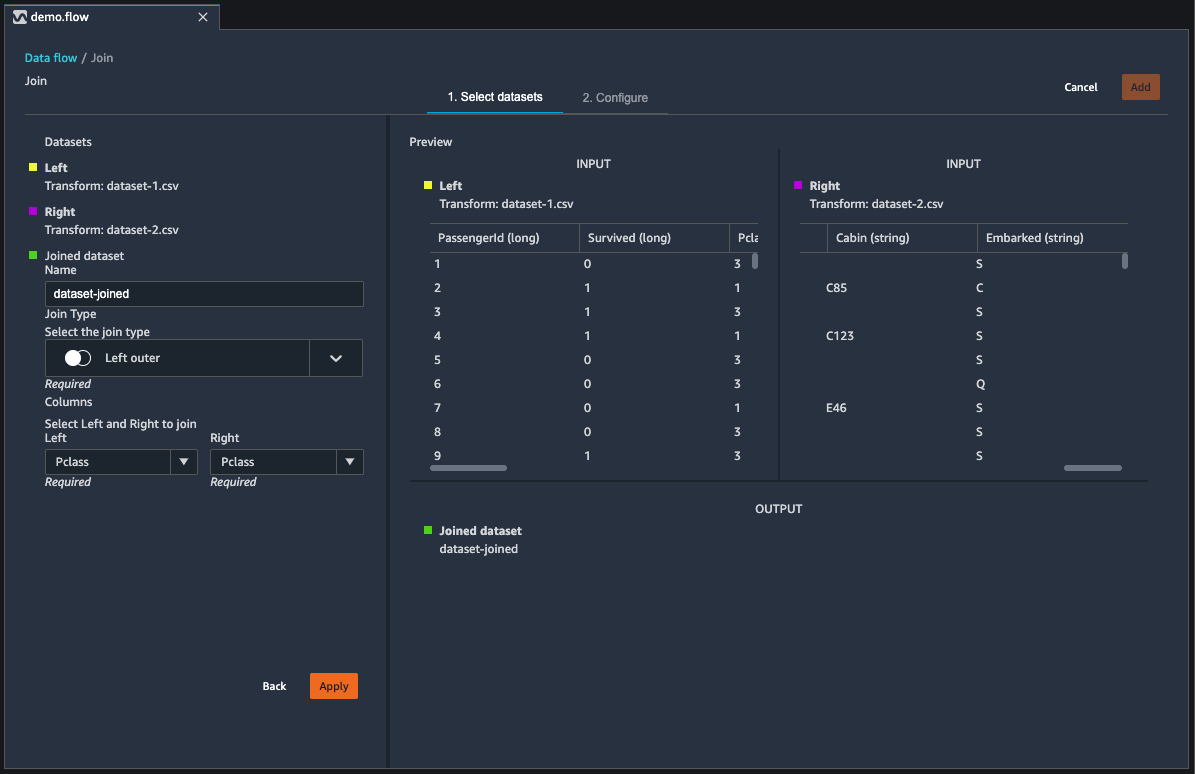Click the horizontal scrollbar under the Left preview table
The height and width of the screenshot is (774, 1195).
point(468,467)
